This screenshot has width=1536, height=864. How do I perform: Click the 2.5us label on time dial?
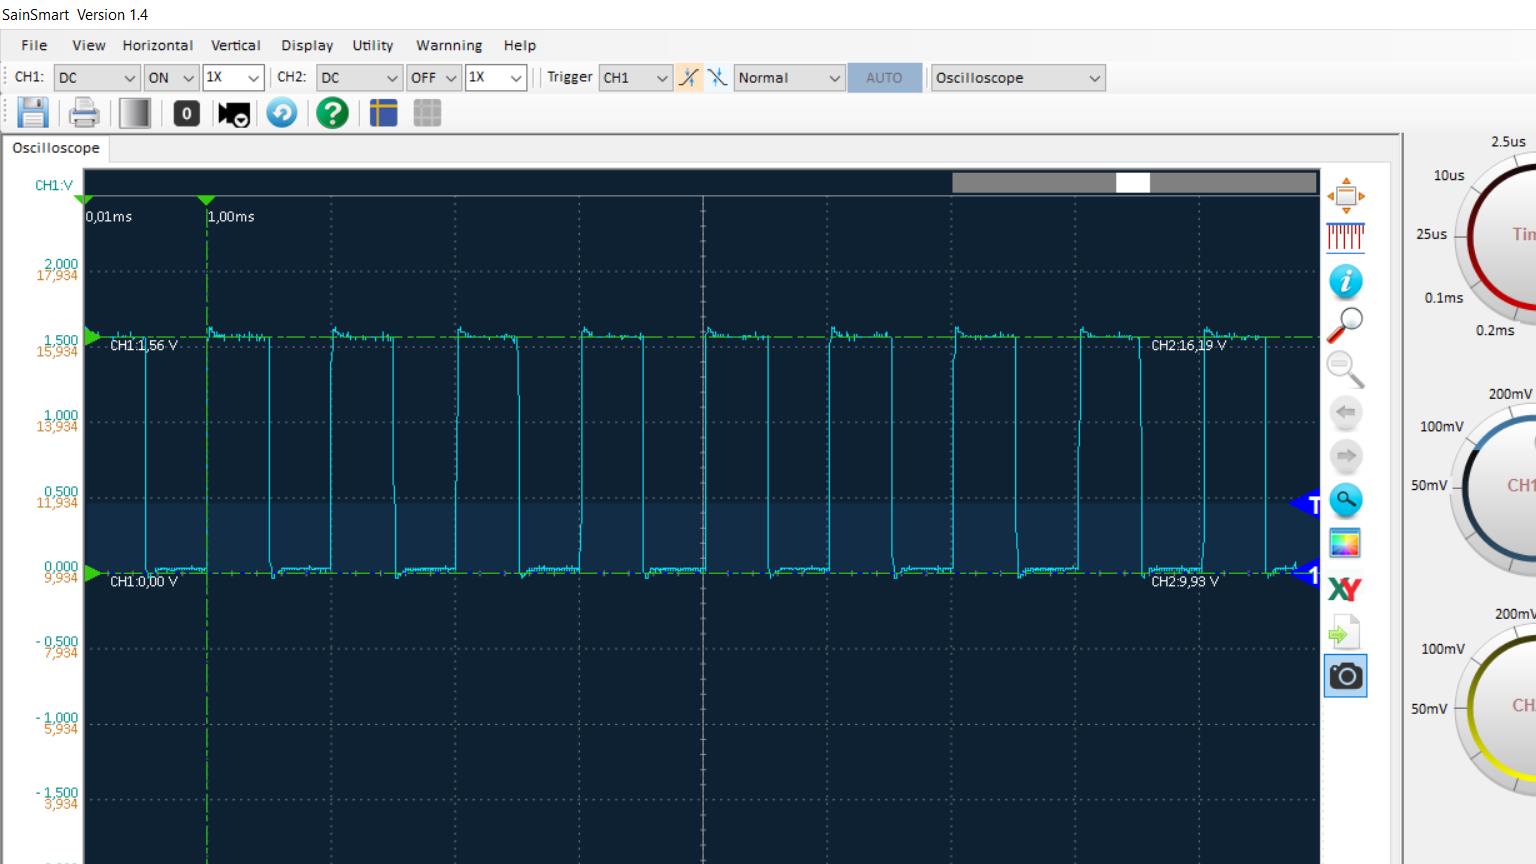point(1508,142)
